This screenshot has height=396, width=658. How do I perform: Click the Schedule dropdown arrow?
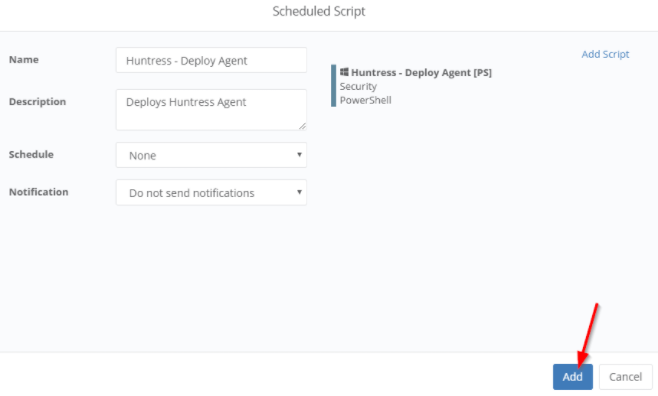(x=299, y=154)
